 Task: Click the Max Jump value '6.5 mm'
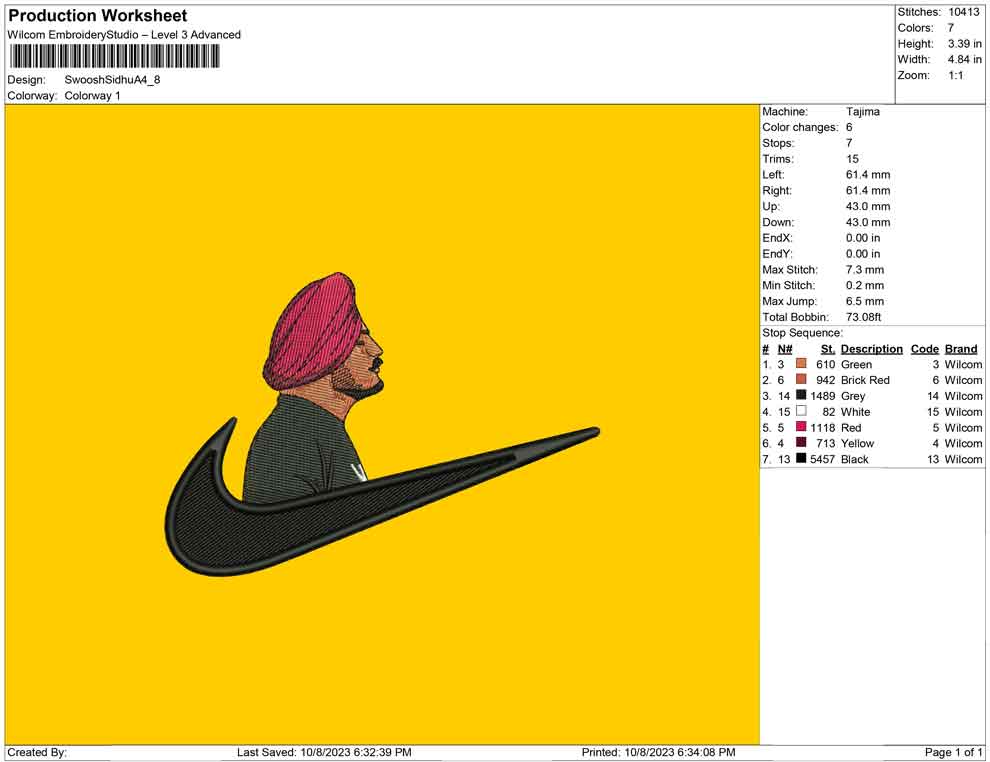[865, 301]
